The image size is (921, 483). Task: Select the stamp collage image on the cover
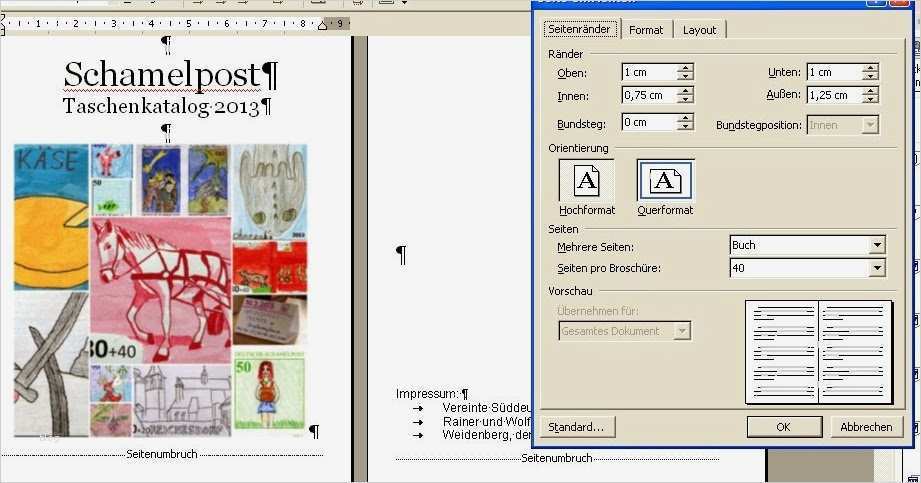(x=160, y=290)
